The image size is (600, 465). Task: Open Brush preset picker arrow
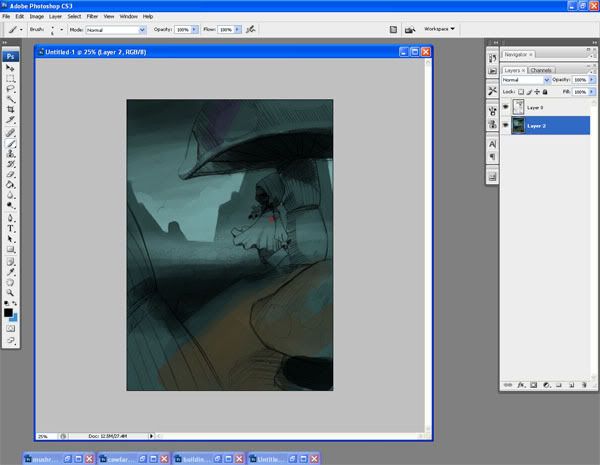click(x=61, y=29)
